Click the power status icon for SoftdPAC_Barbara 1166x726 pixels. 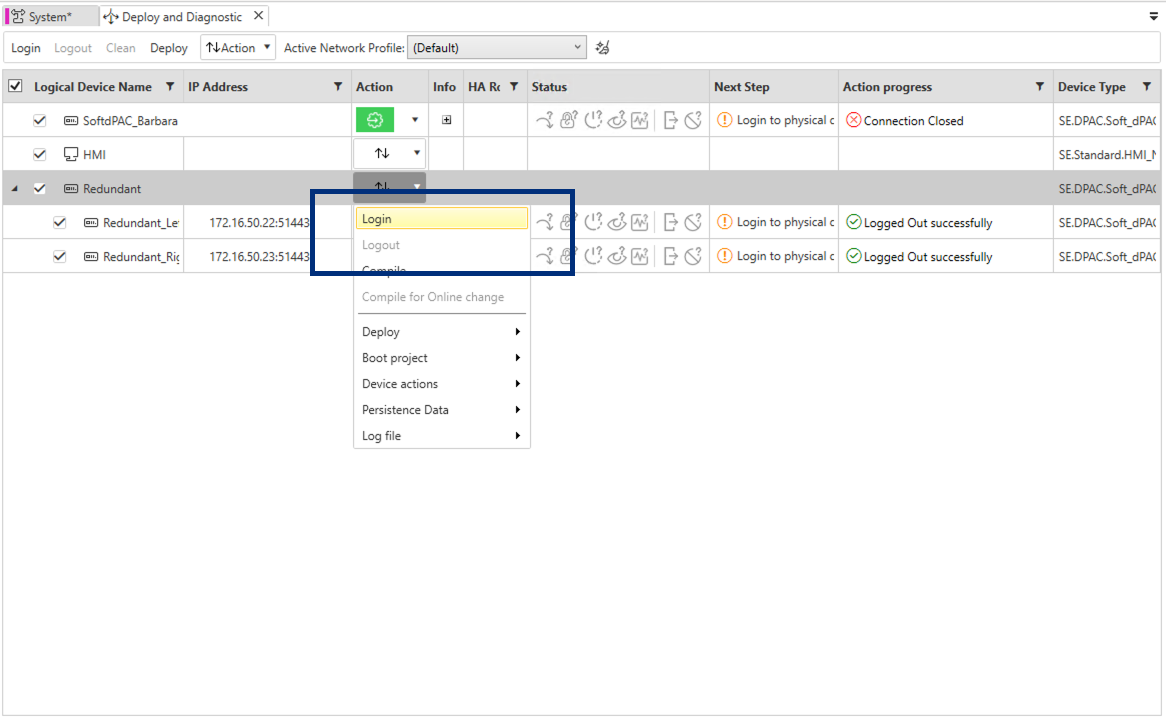point(593,120)
